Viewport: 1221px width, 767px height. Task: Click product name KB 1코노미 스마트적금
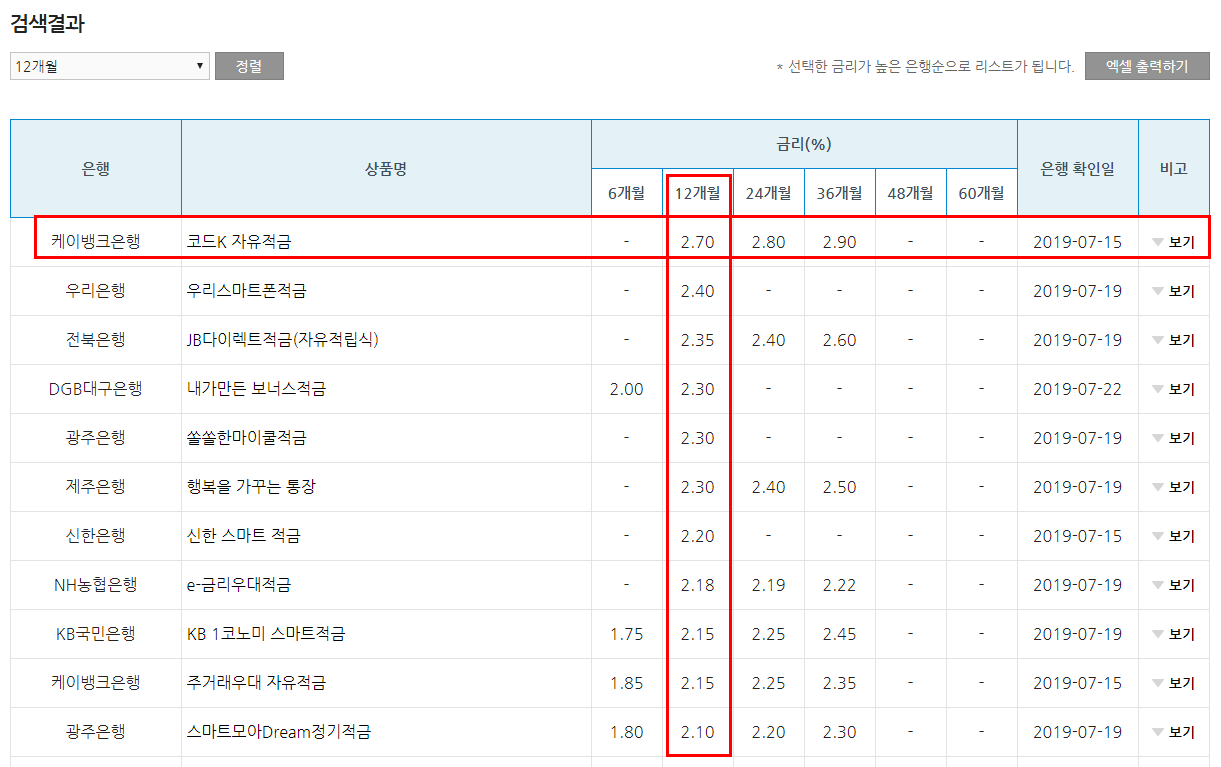266,634
